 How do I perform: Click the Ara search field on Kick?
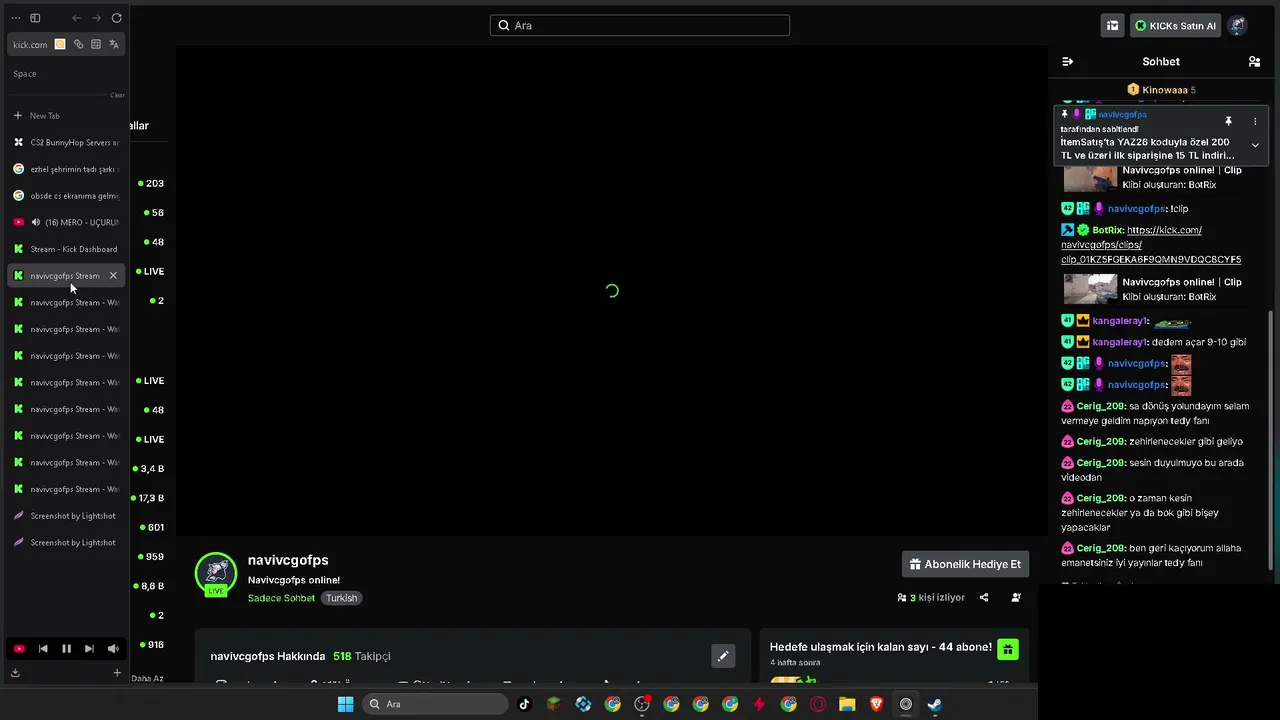(640, 25)
